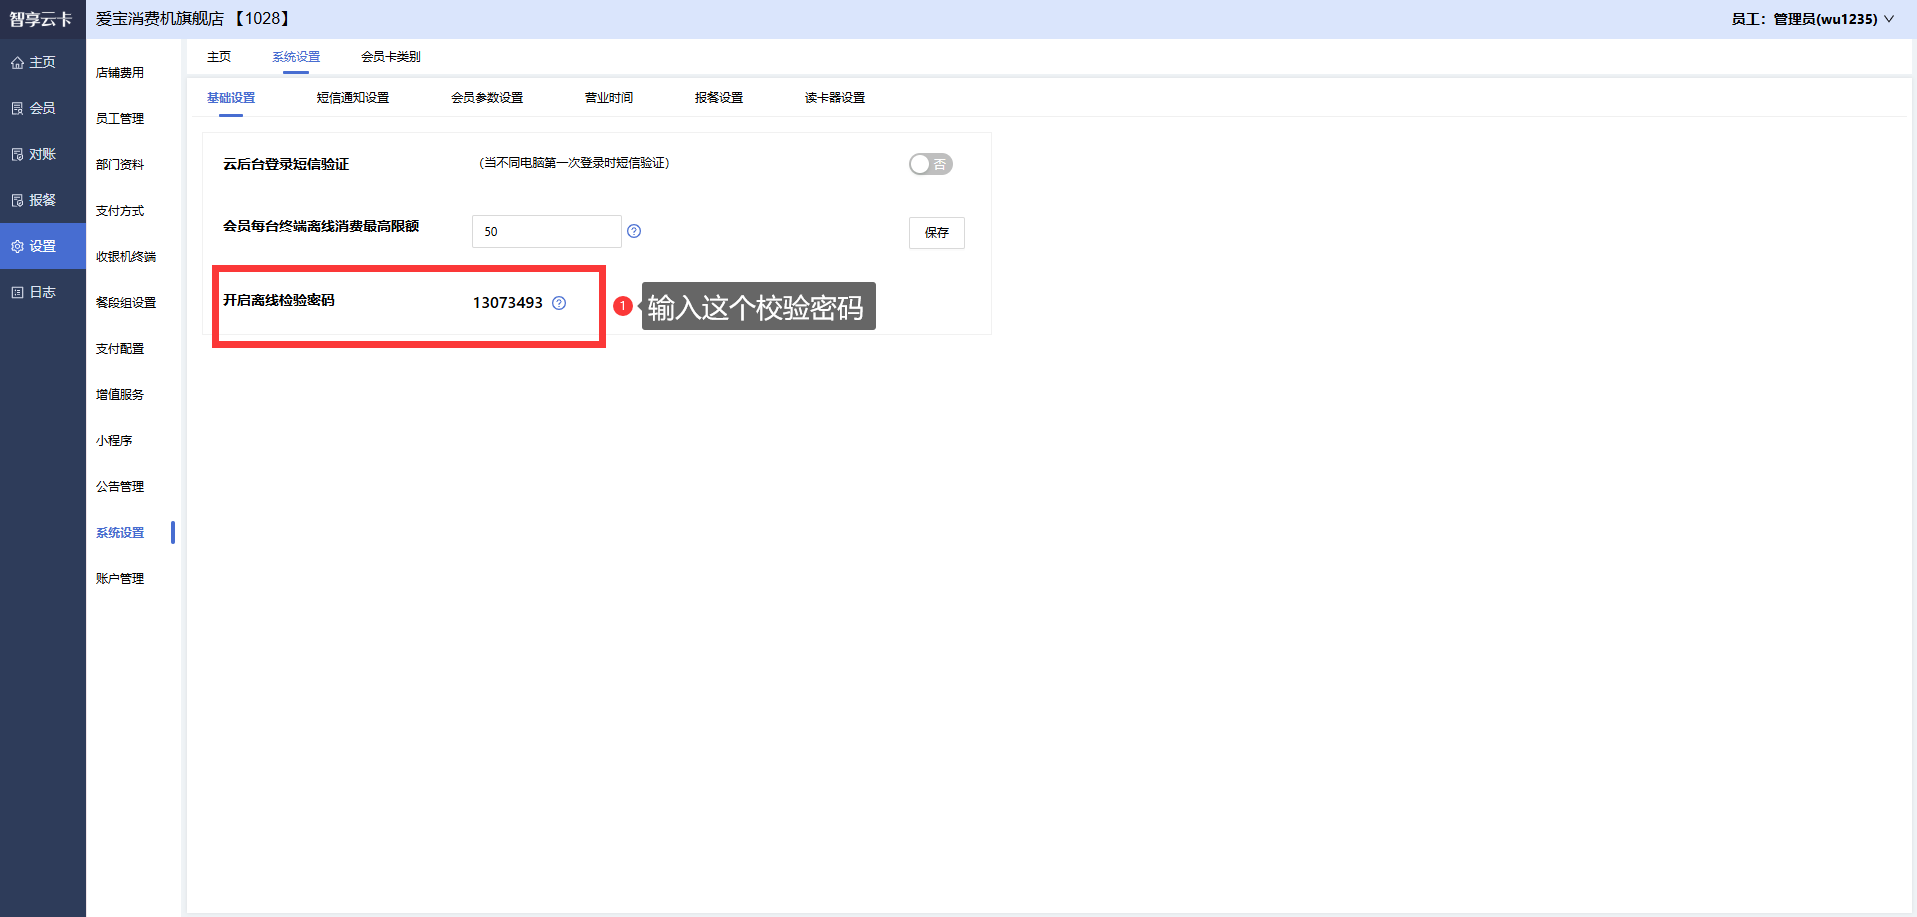The width and height of the screenshot is (1917, 917).
Task: Open 员工管理 in the settings submenu
Action: click(x=120, y=119)
